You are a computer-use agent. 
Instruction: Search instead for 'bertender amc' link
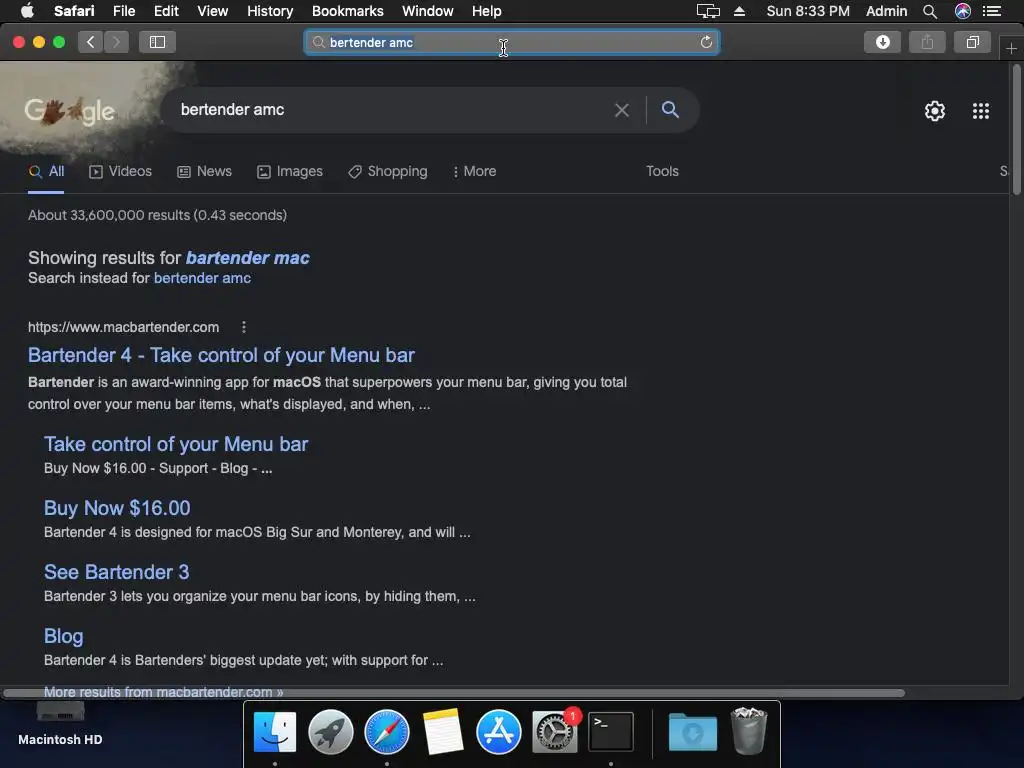[x=202, y=278]
